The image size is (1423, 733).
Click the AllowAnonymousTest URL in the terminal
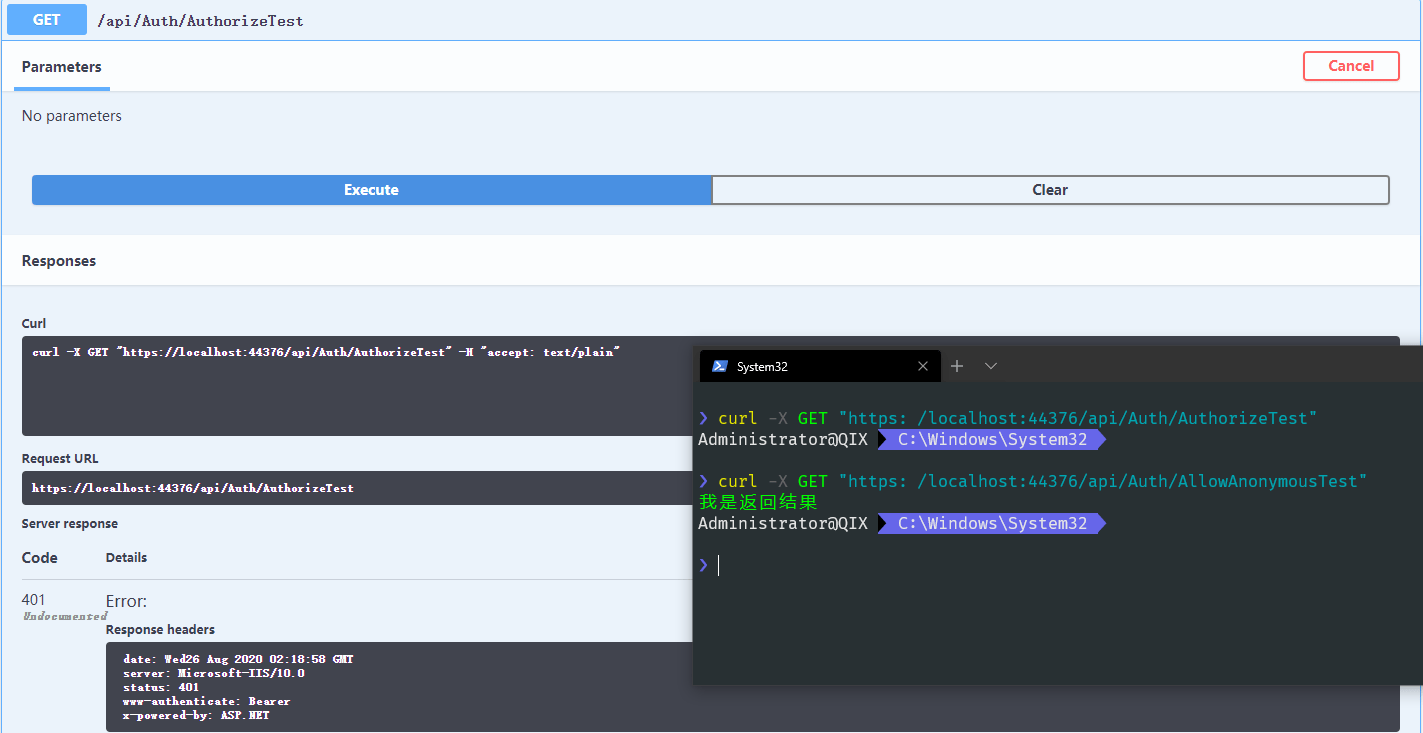coord(1105,482)
